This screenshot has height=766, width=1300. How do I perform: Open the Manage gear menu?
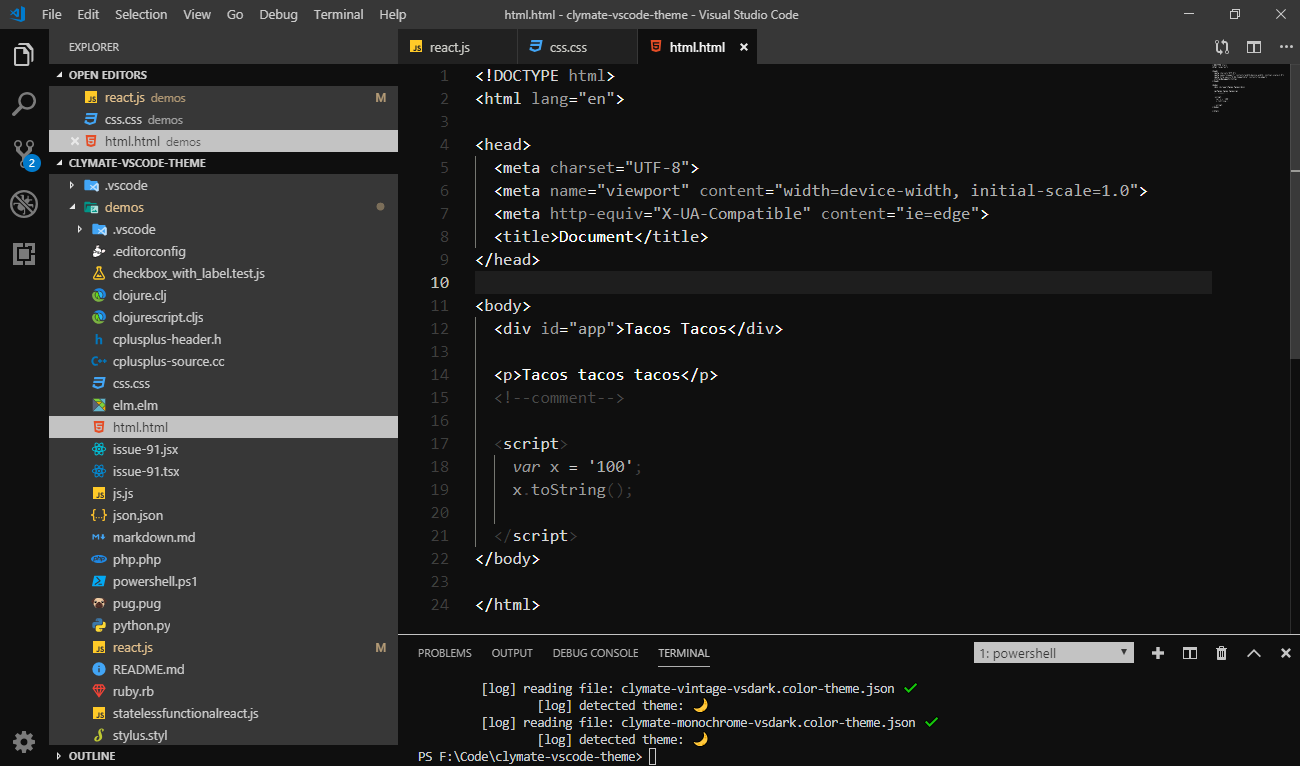tap(24, 741)
